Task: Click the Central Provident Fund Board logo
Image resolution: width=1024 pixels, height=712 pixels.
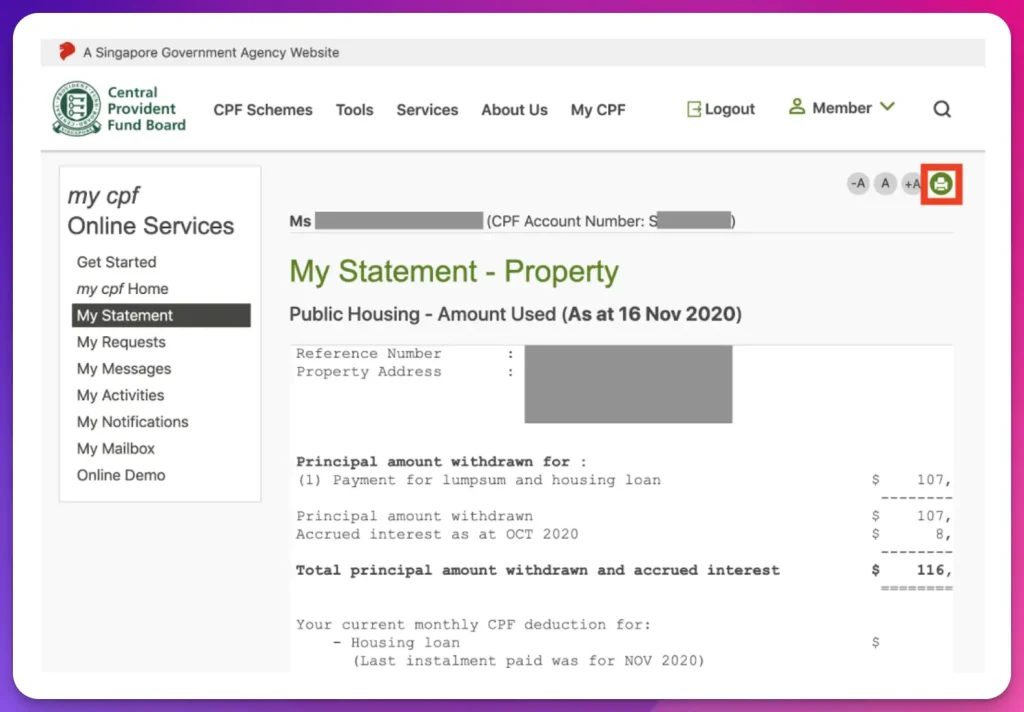Action: (x=120, y=109)
